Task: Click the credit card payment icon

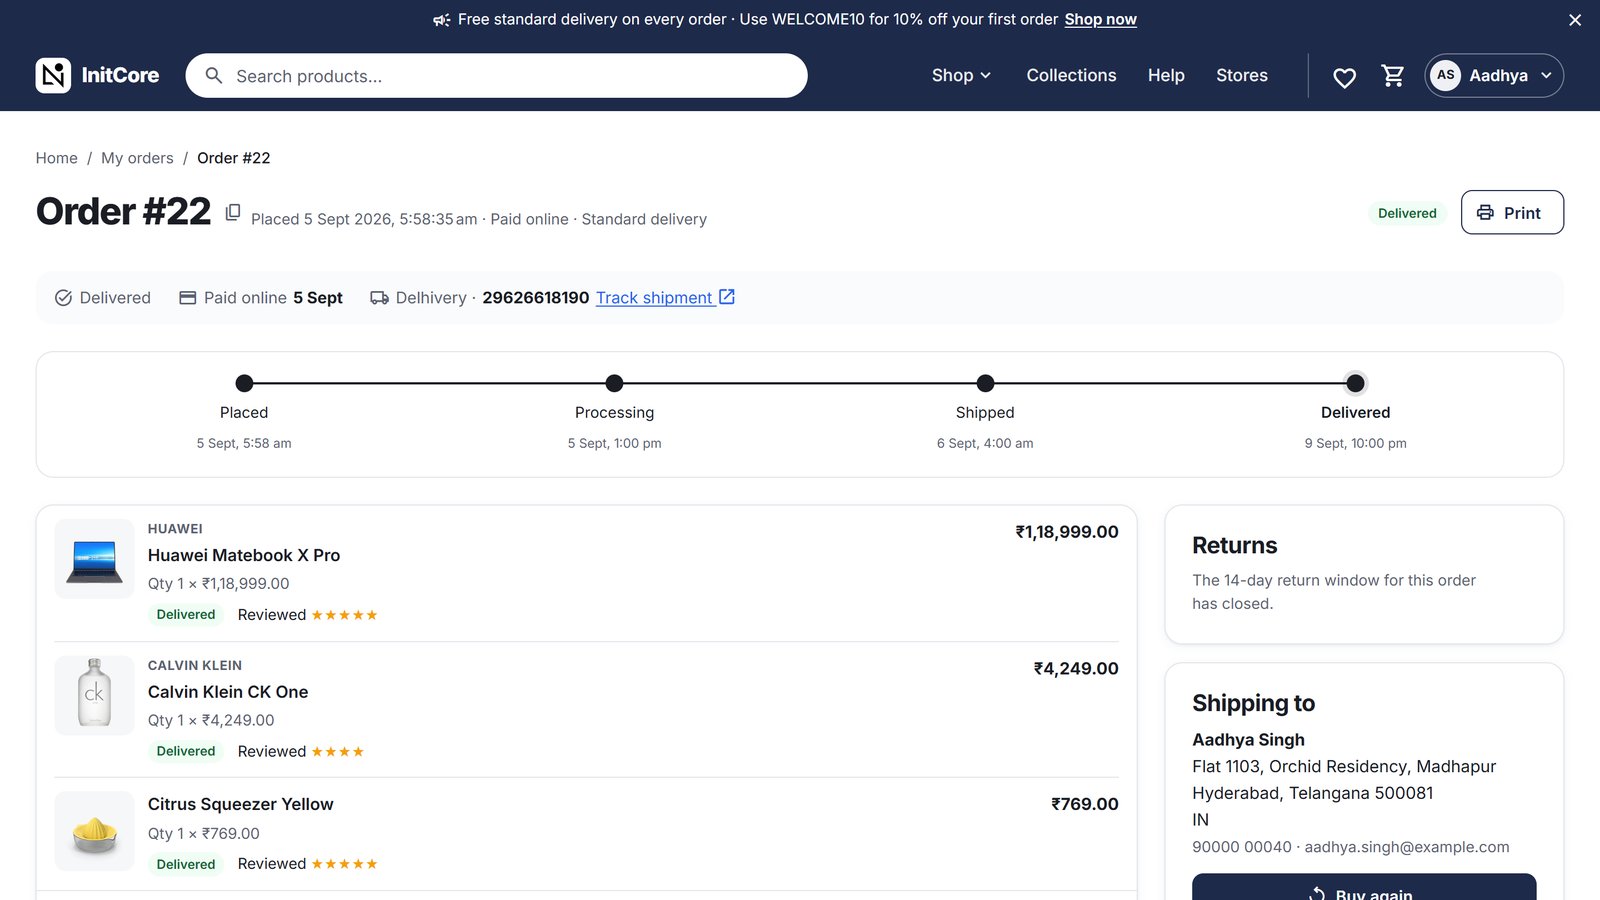Action: click(187, 298)
